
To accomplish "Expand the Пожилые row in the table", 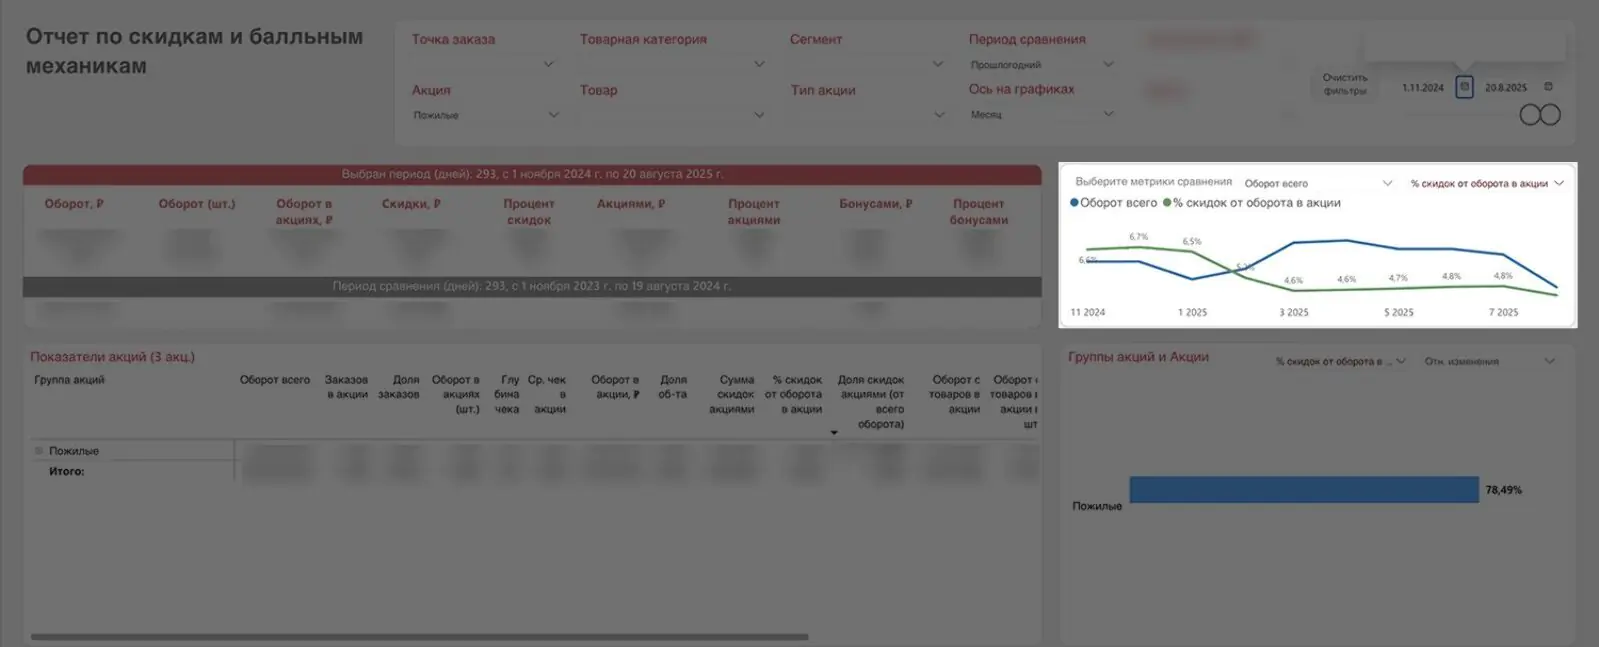I will click(x=40, y=451).
